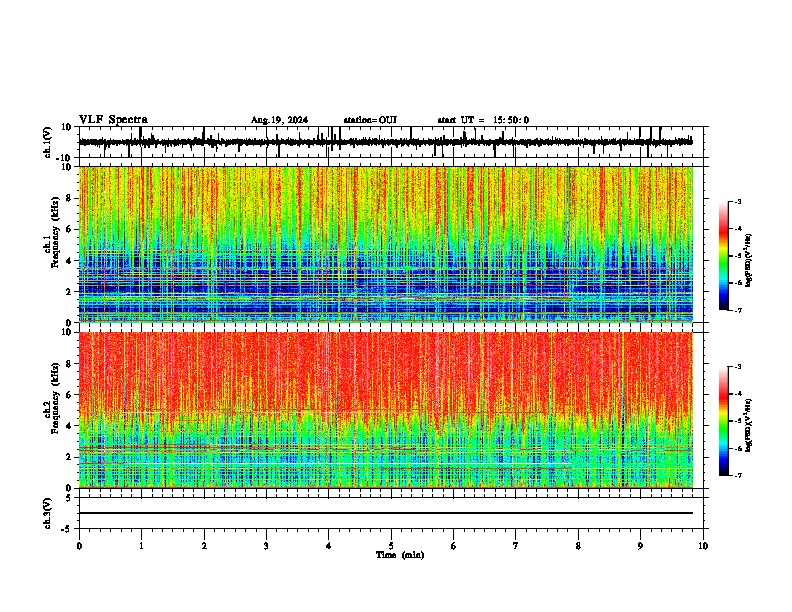Click the "2" tick on ch.2 frequency axis
792x612 pixels.
[x=69, y=457]
